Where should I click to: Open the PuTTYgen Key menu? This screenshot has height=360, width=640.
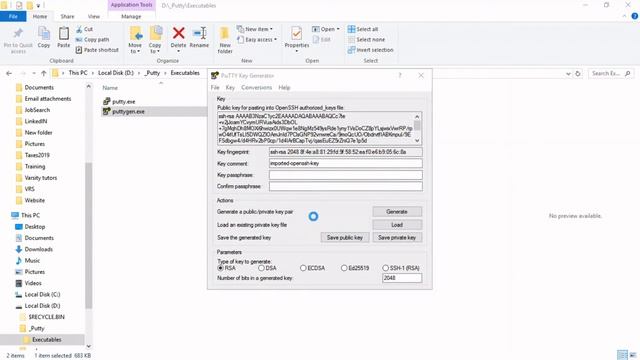[230, 87]
